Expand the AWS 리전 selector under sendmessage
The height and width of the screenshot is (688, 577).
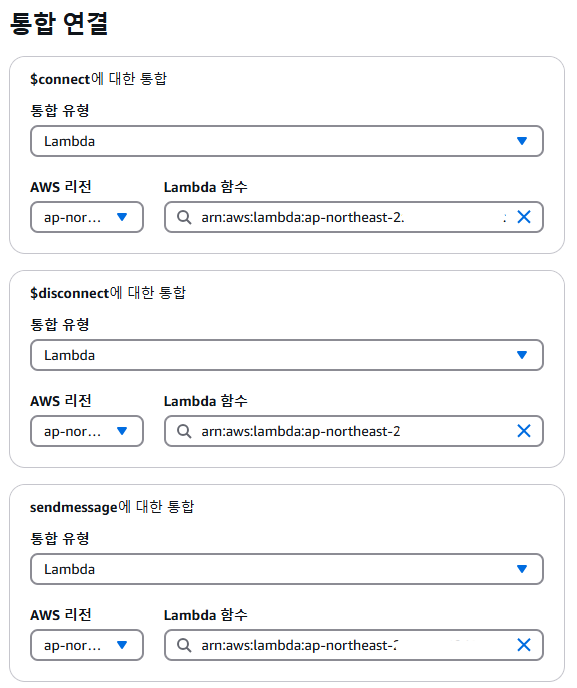click(x=87, y=645)
